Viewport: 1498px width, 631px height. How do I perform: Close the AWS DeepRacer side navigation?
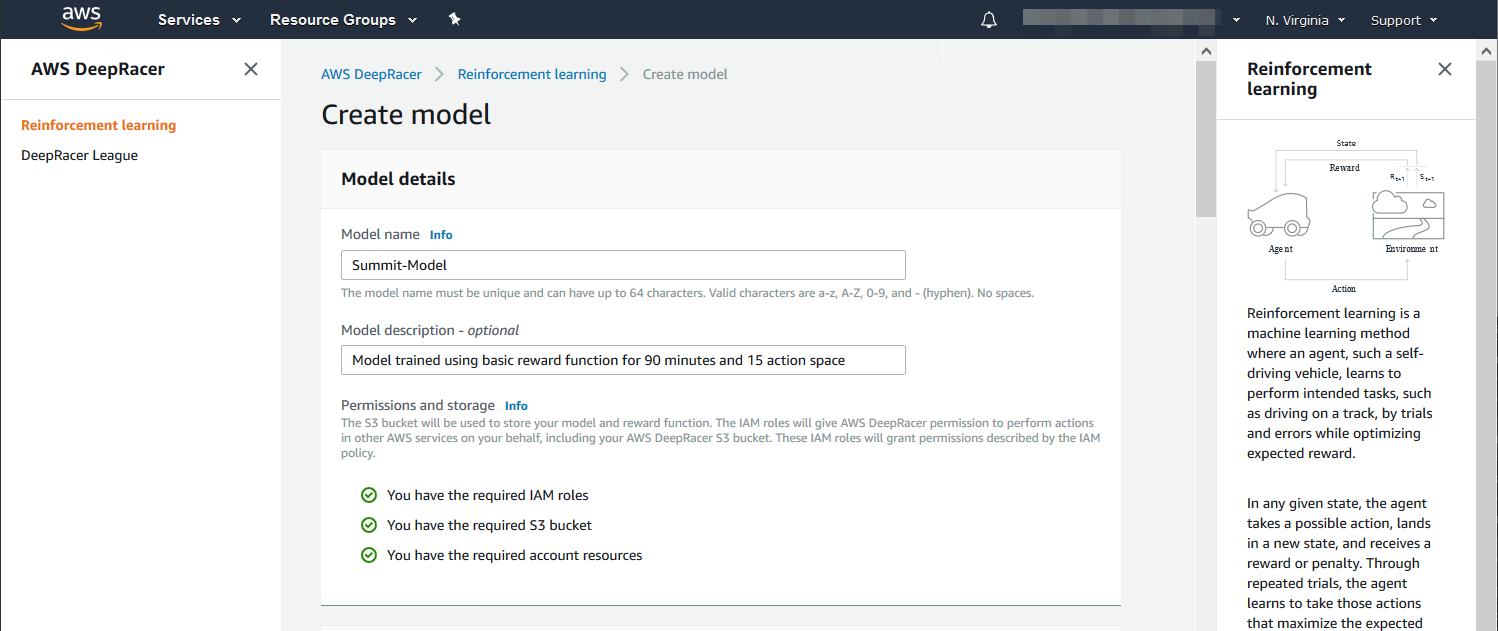tap(251, 69)
